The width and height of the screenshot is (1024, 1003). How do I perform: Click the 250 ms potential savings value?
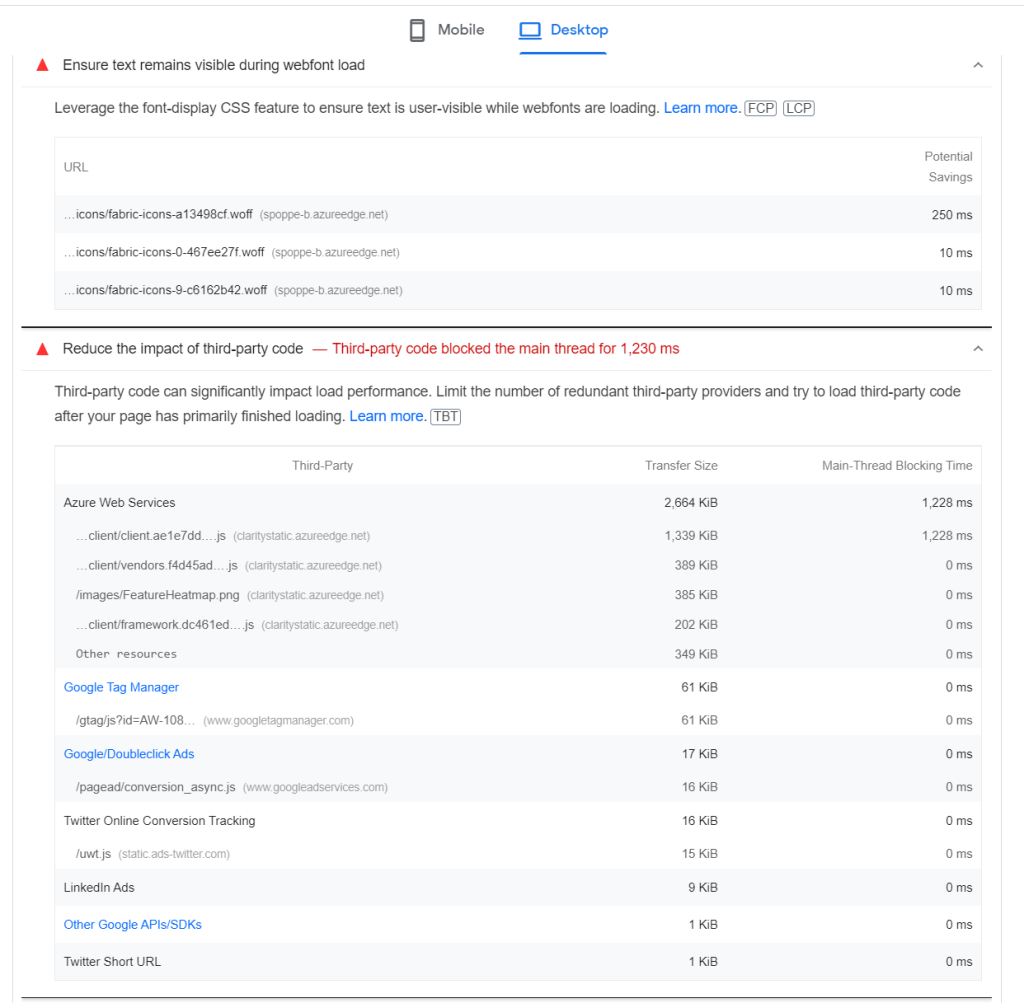coord(952,215)
